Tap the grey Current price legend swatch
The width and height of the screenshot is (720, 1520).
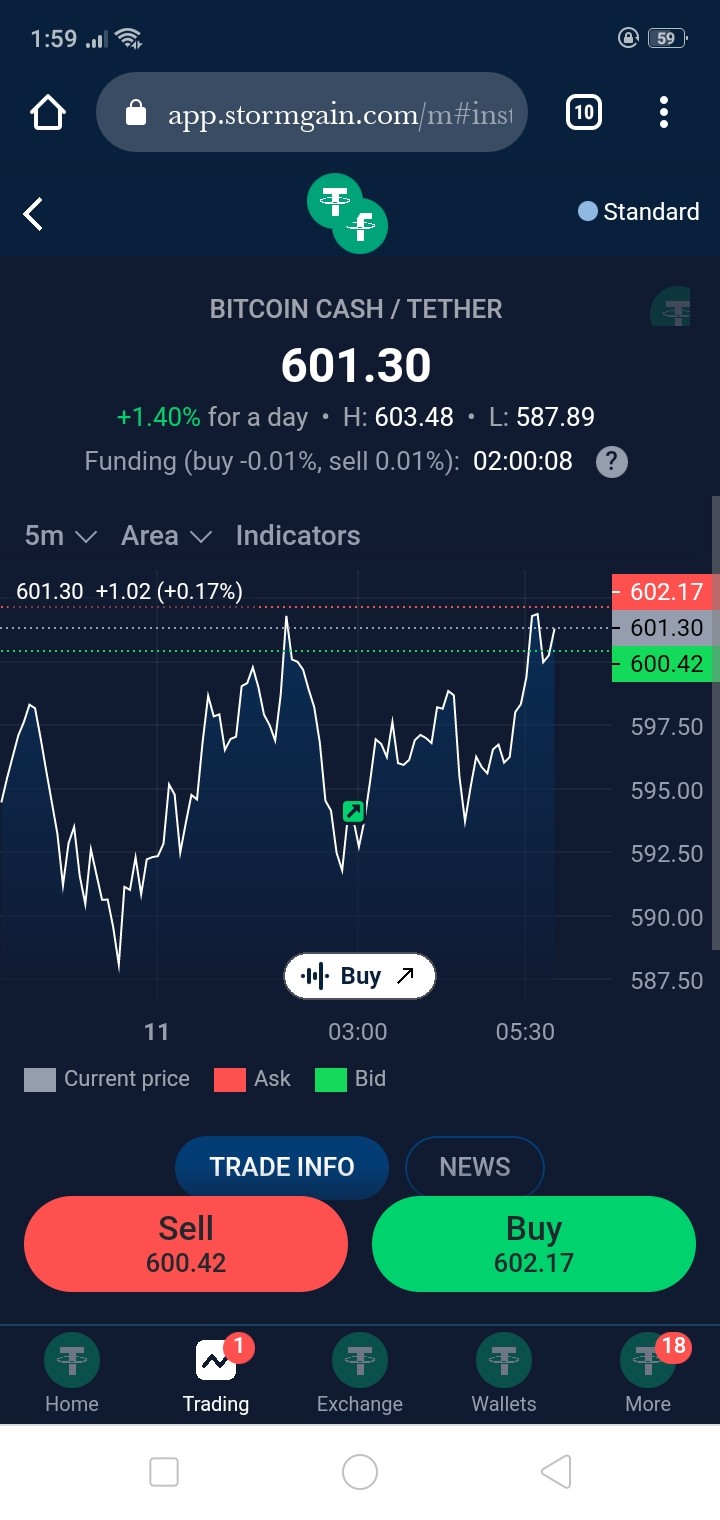coord(40,1079)
